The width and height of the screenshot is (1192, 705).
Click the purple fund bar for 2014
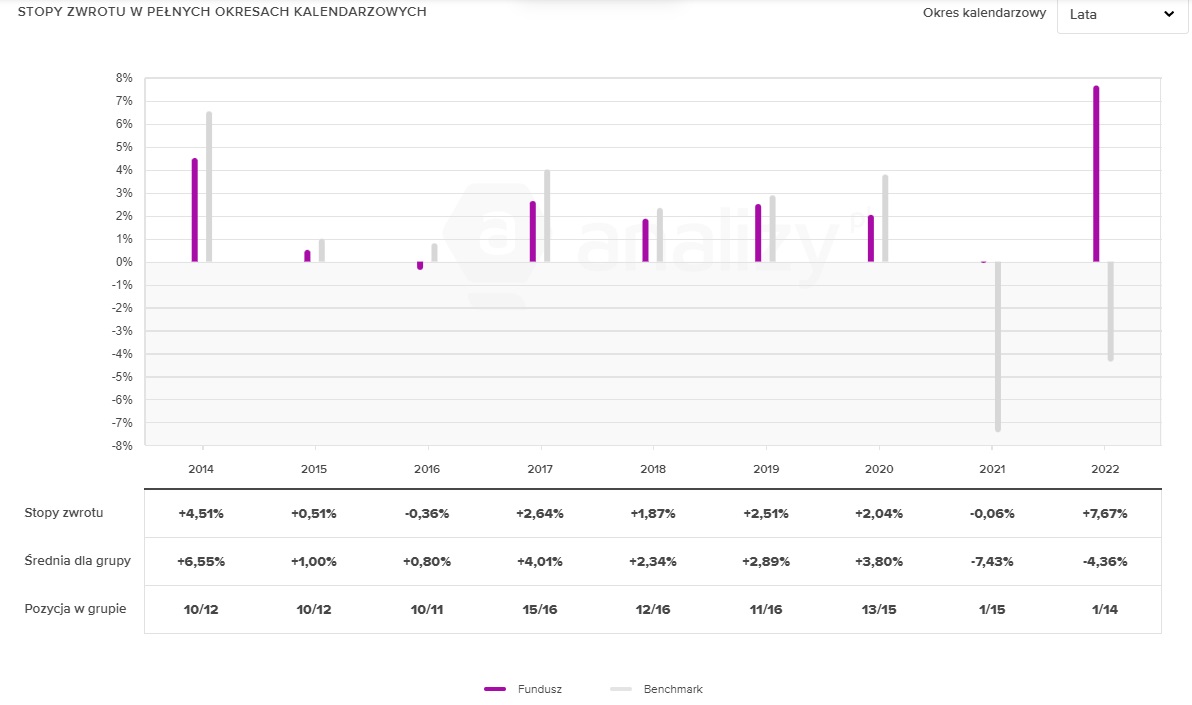point(195,210)
